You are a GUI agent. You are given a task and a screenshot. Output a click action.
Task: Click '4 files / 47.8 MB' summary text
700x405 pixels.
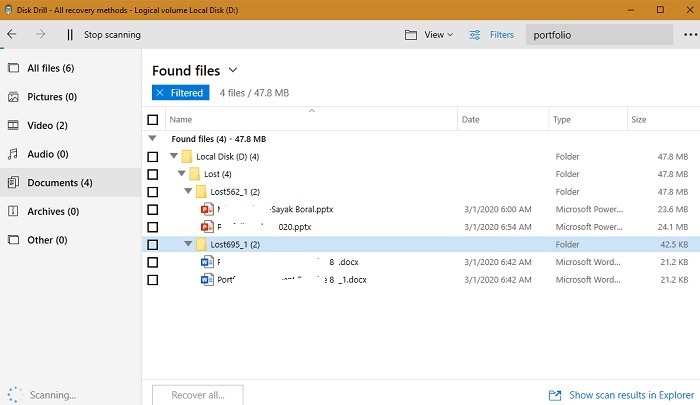(254, 93)
